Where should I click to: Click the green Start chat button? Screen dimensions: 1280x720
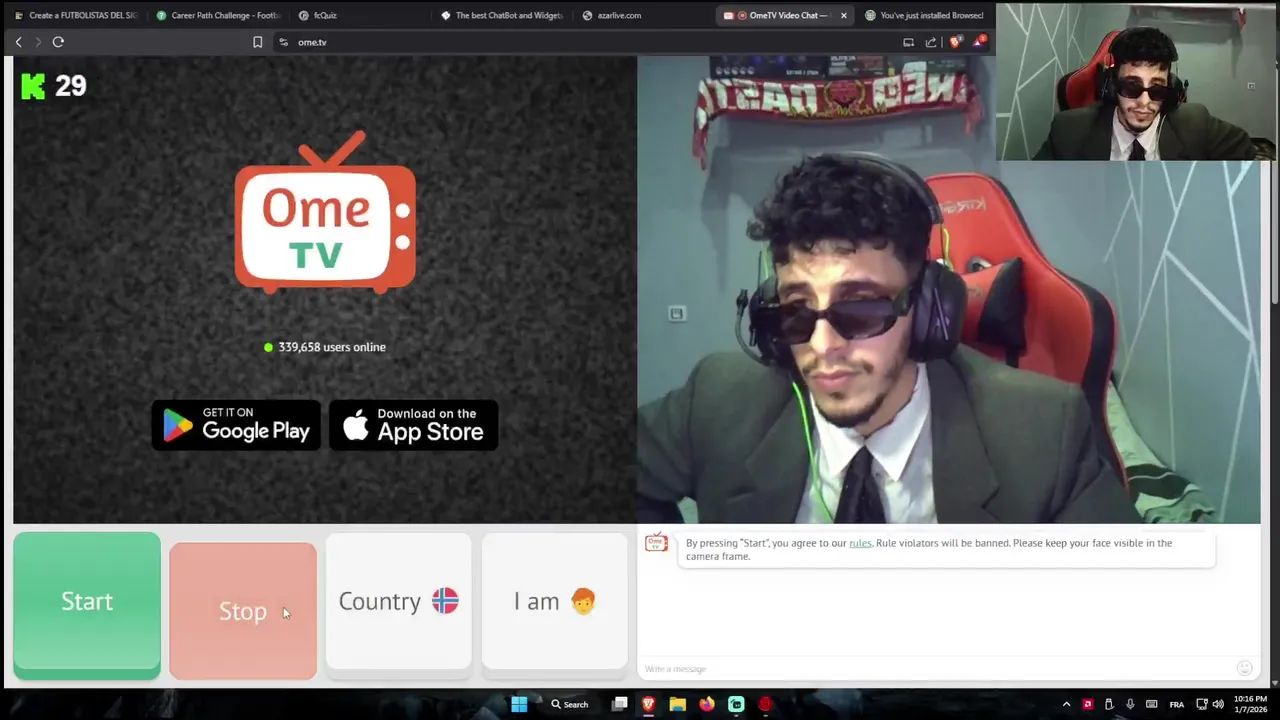point(87,605)
